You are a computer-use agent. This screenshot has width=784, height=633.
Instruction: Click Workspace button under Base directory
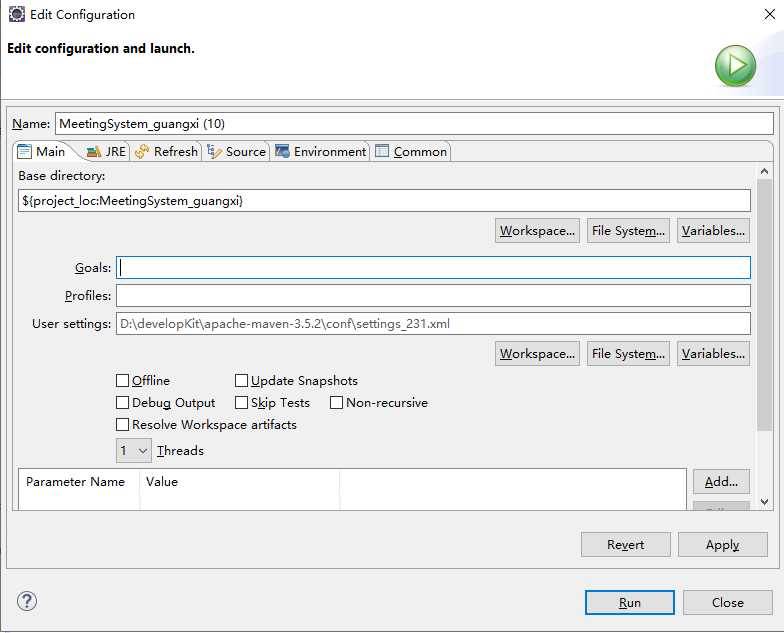point(538,230)
